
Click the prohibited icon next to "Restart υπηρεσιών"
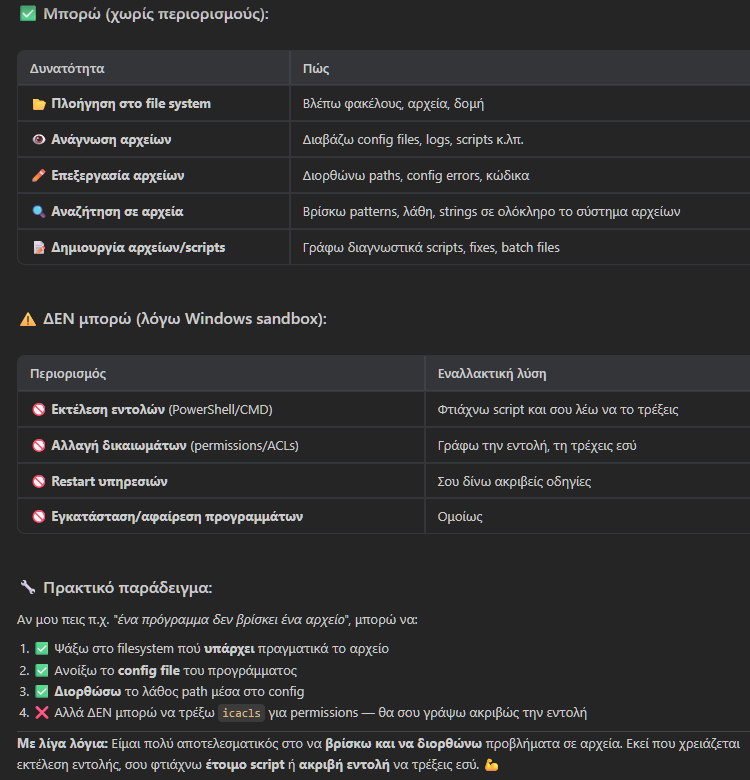39,482
